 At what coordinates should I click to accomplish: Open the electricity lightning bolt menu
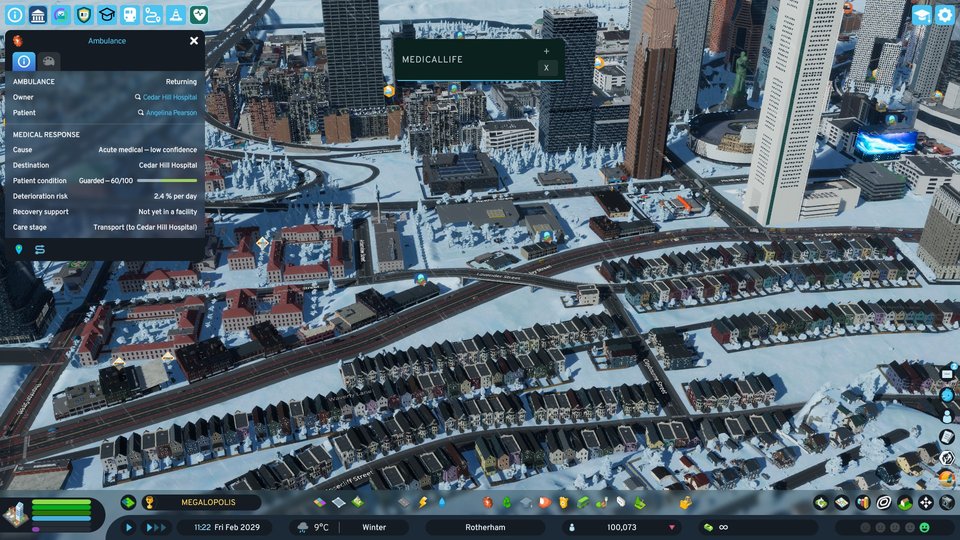point(423,503)
